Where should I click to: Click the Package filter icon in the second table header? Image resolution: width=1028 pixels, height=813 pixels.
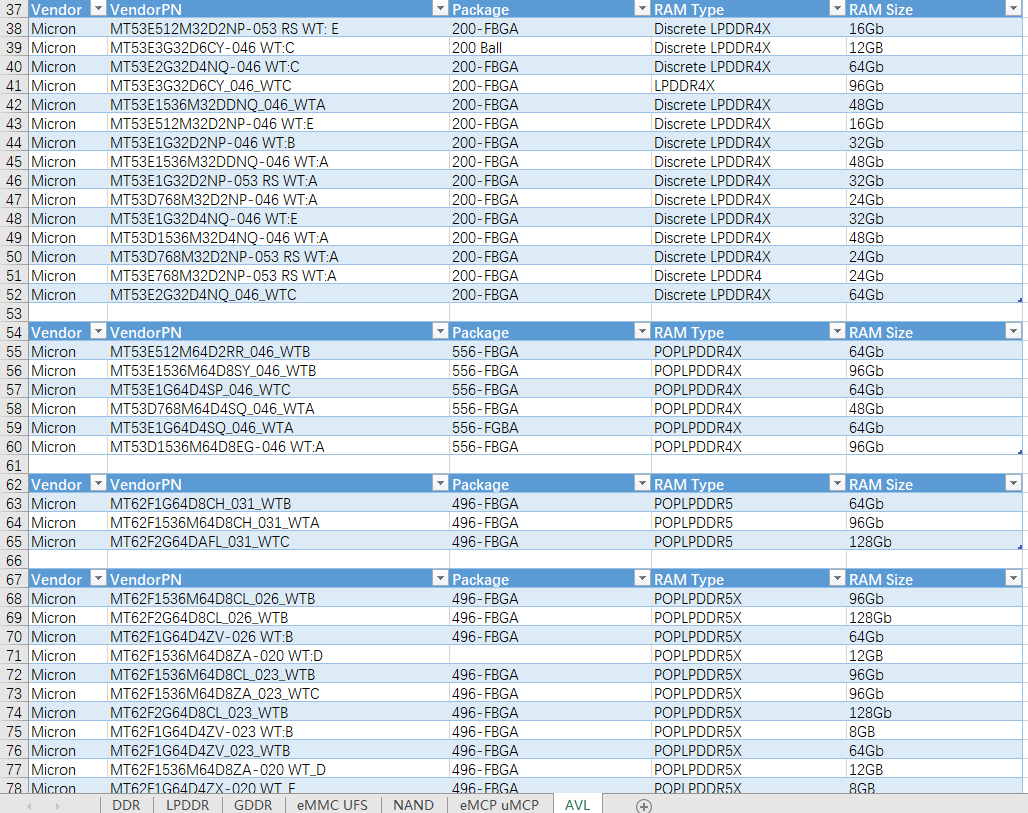[x=642, y=331]
